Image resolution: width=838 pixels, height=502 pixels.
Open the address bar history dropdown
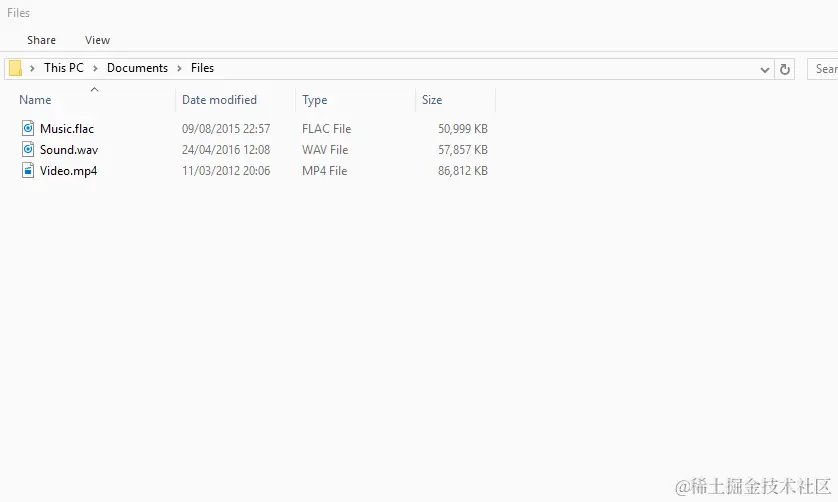(765, 69)
